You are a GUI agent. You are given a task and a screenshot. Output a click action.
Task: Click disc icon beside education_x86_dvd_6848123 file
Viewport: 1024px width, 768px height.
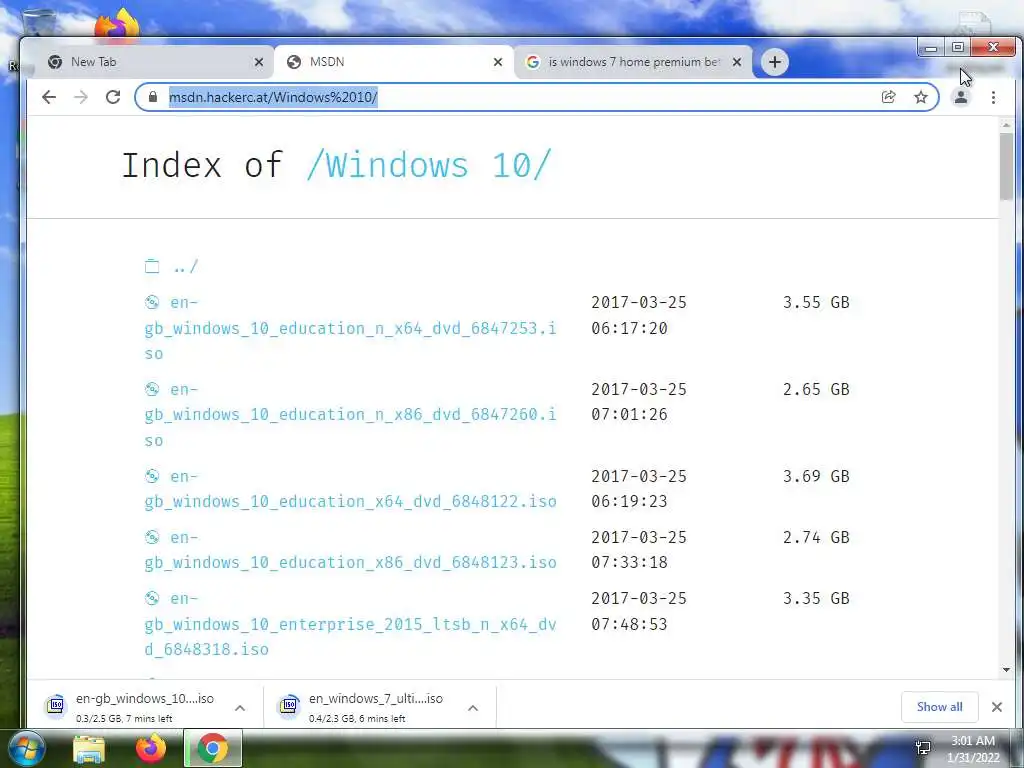click(152, 537)
